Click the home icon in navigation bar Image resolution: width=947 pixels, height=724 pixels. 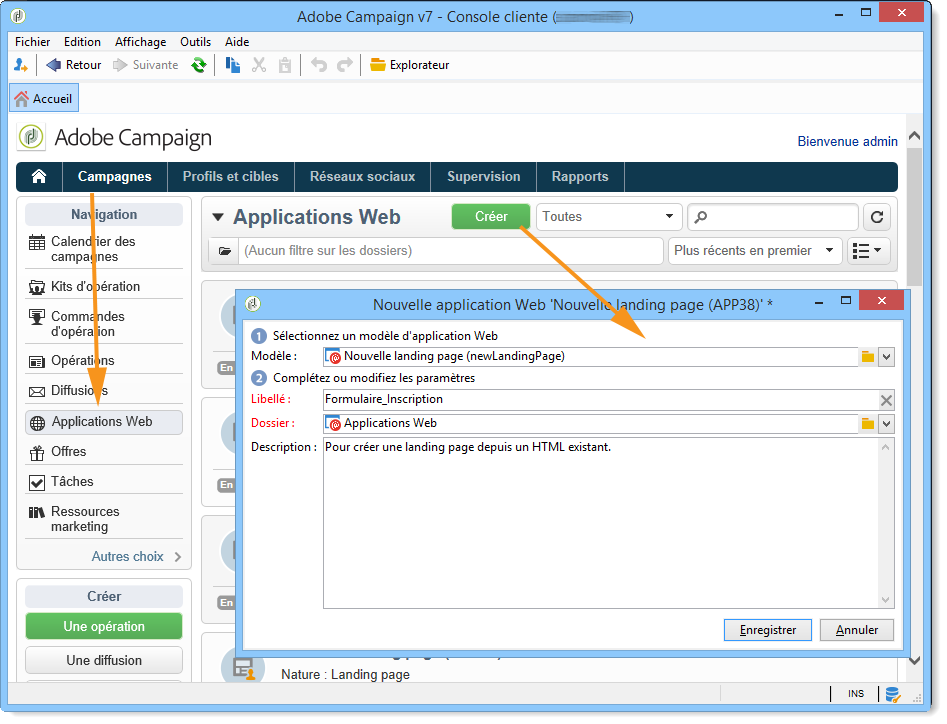click(x=39, y=176)
